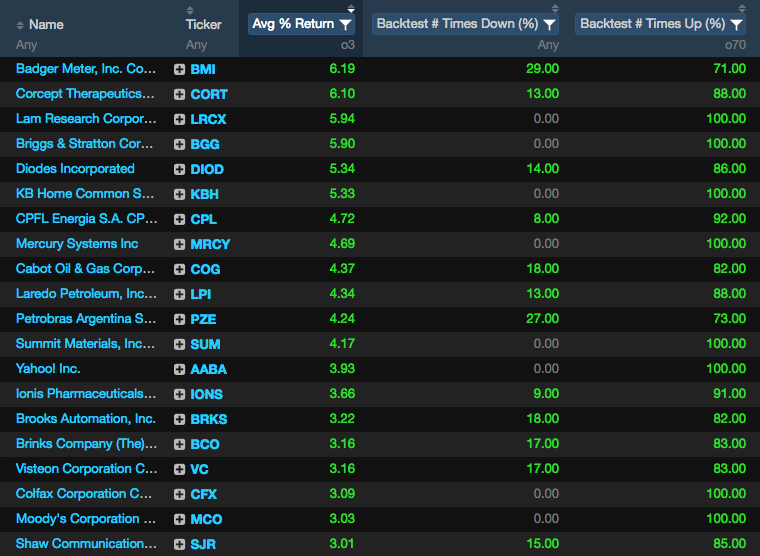Select Times Down value 15.00
The width and height of the screenshot is (760, 556).
(542, 544)
